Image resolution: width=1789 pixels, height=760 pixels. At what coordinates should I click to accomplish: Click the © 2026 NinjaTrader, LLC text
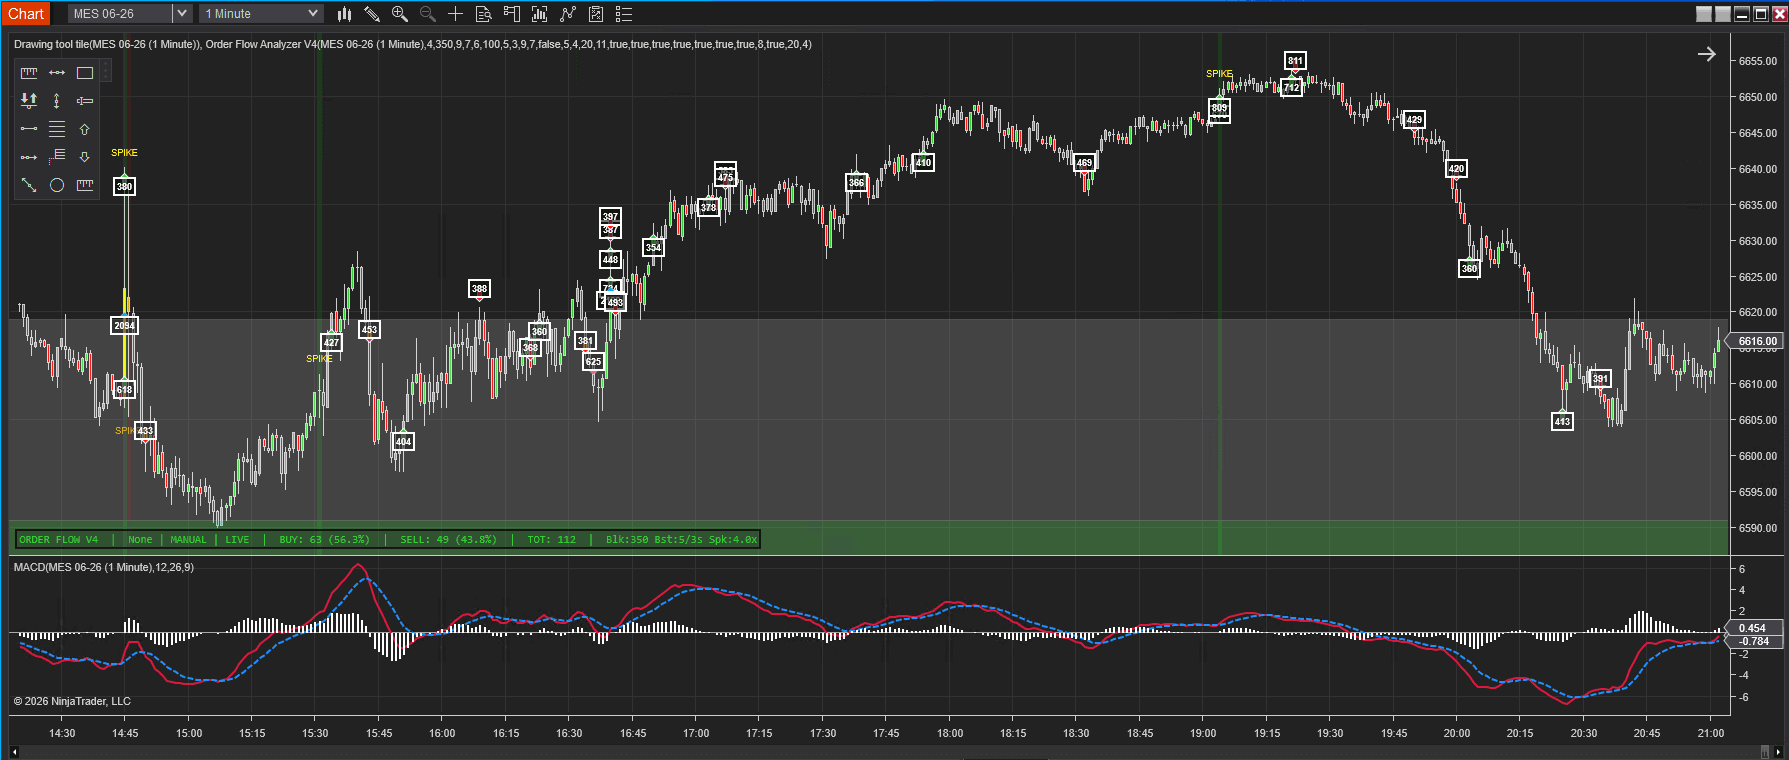tap(72, 701)
